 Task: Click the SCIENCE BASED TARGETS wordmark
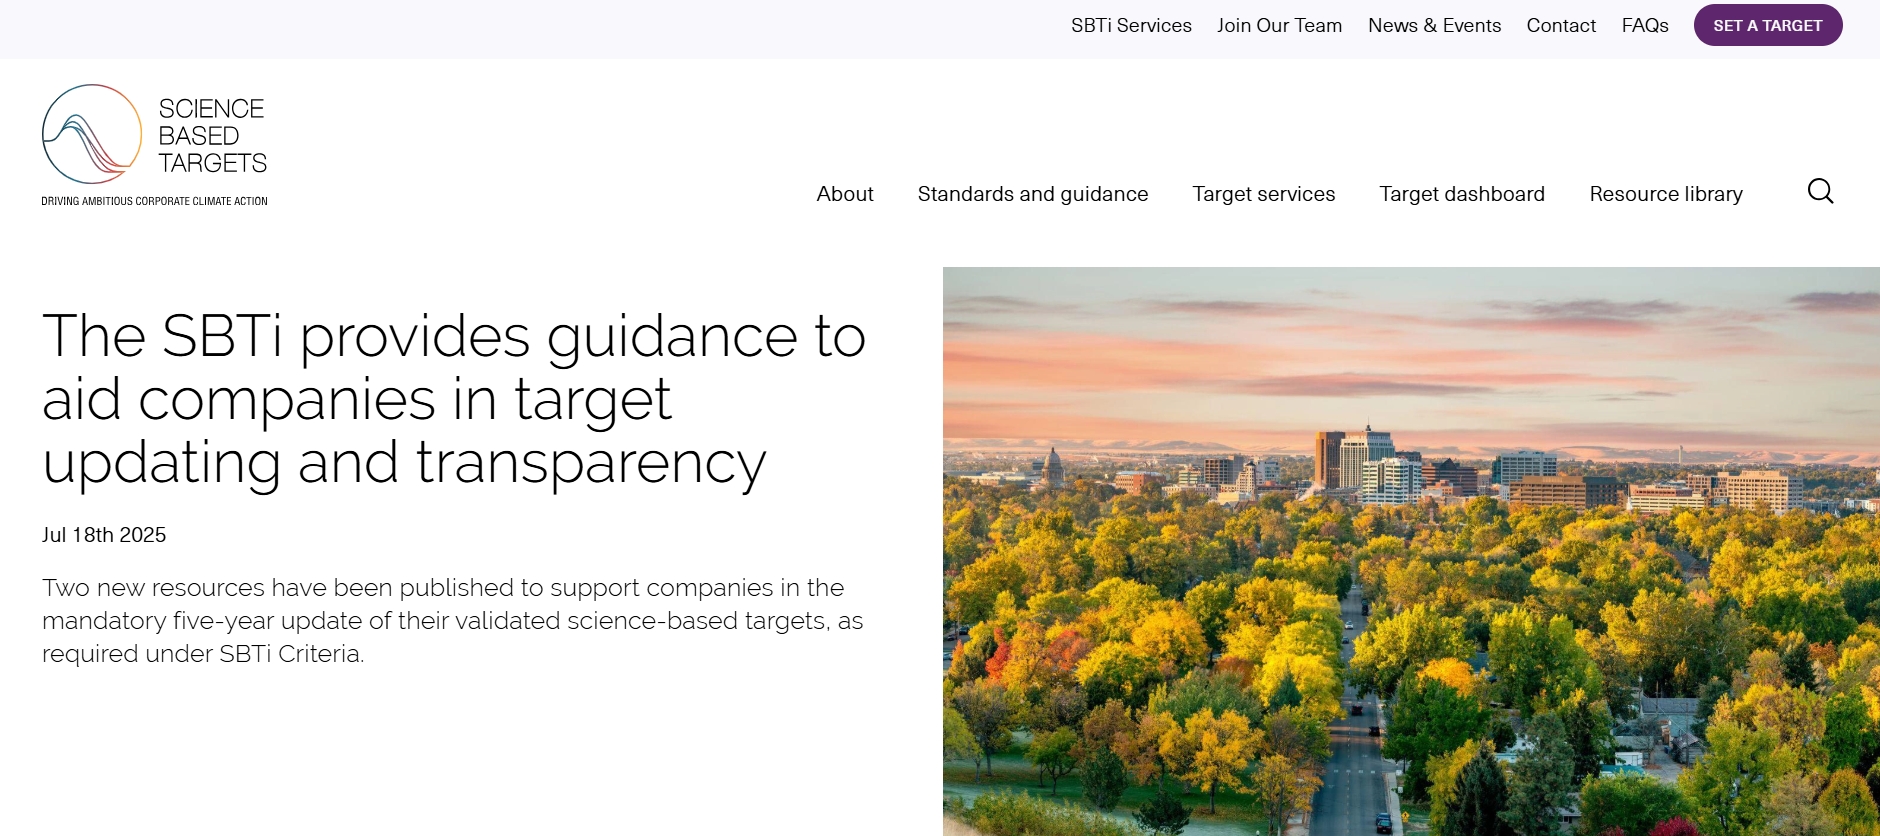click(x=212, y=136)
